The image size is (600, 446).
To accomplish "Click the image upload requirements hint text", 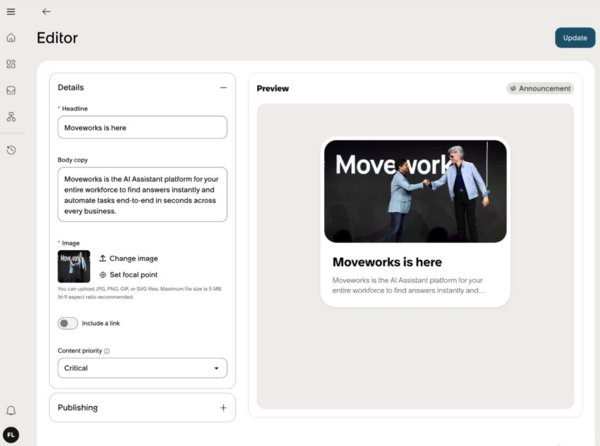I will tap(140, 293).
